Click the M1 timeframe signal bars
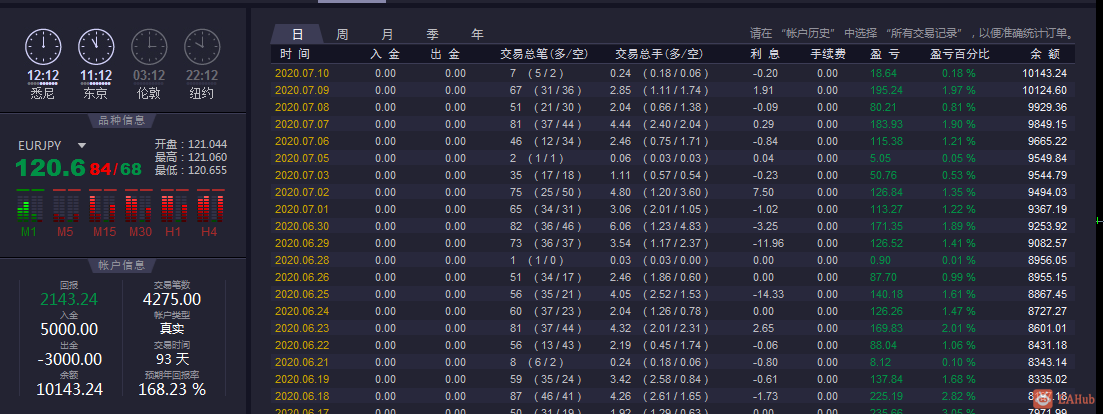The height and width of the screenshot is (414, 1104). (x=29, y=206)
